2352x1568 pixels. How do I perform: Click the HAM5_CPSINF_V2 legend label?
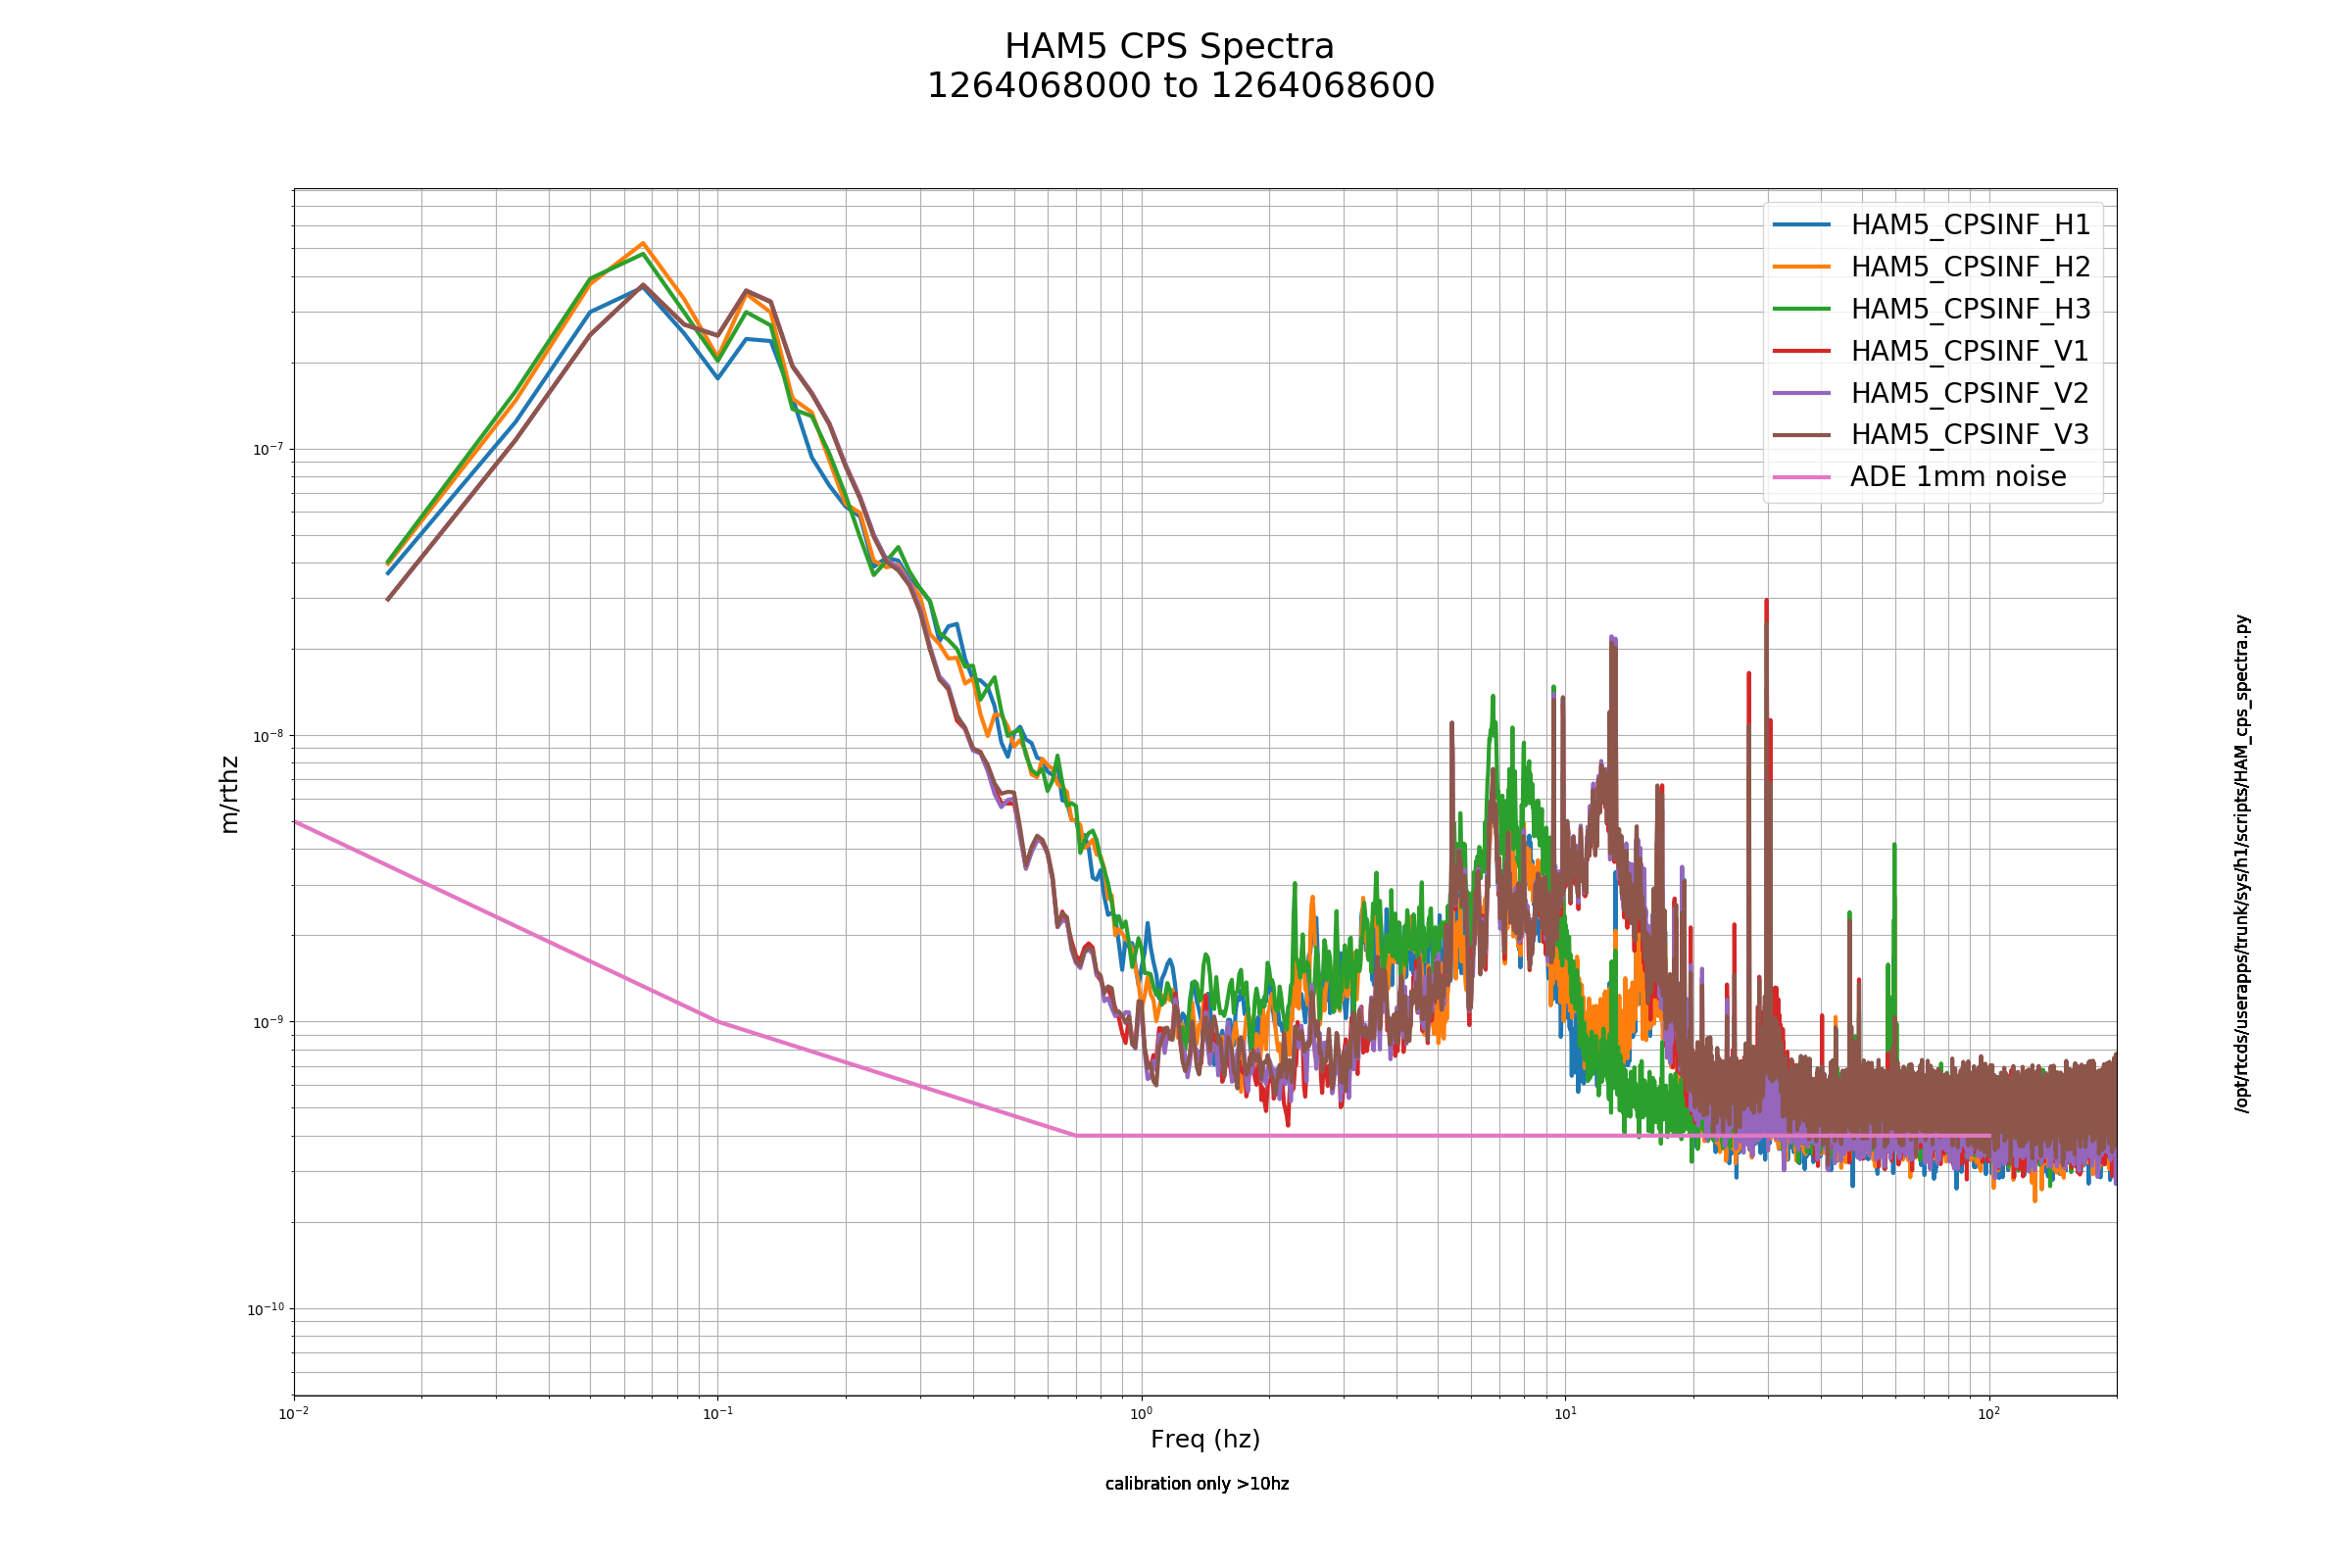(1969, 393)
